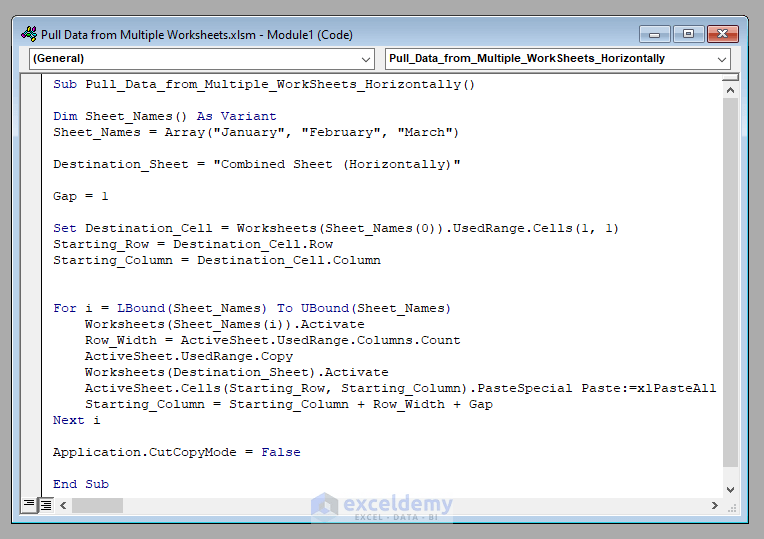Click the text "Array("January", "February", "March")"
Screen dimensions: 764x539
coord(312,133)
